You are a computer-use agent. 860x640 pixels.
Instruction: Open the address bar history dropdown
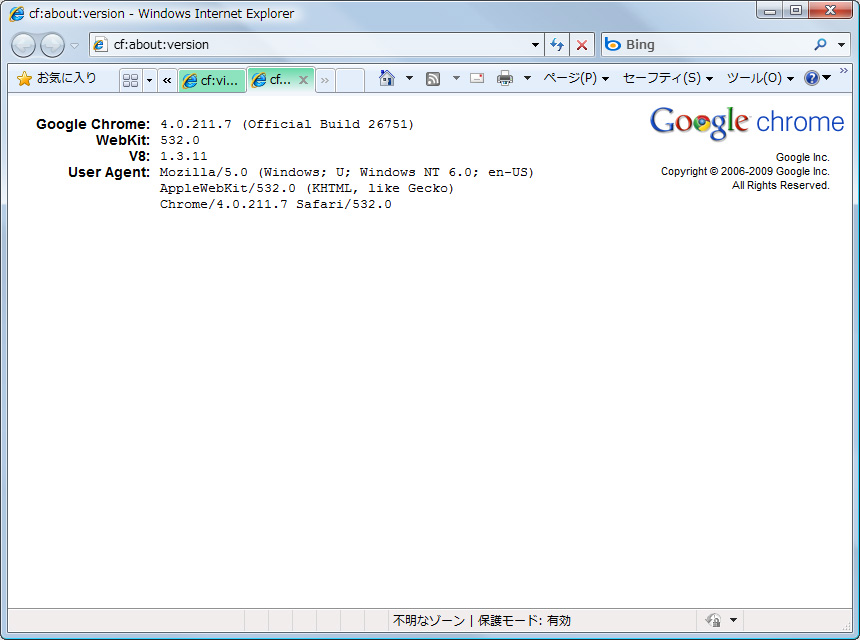(x=534, y=44)
